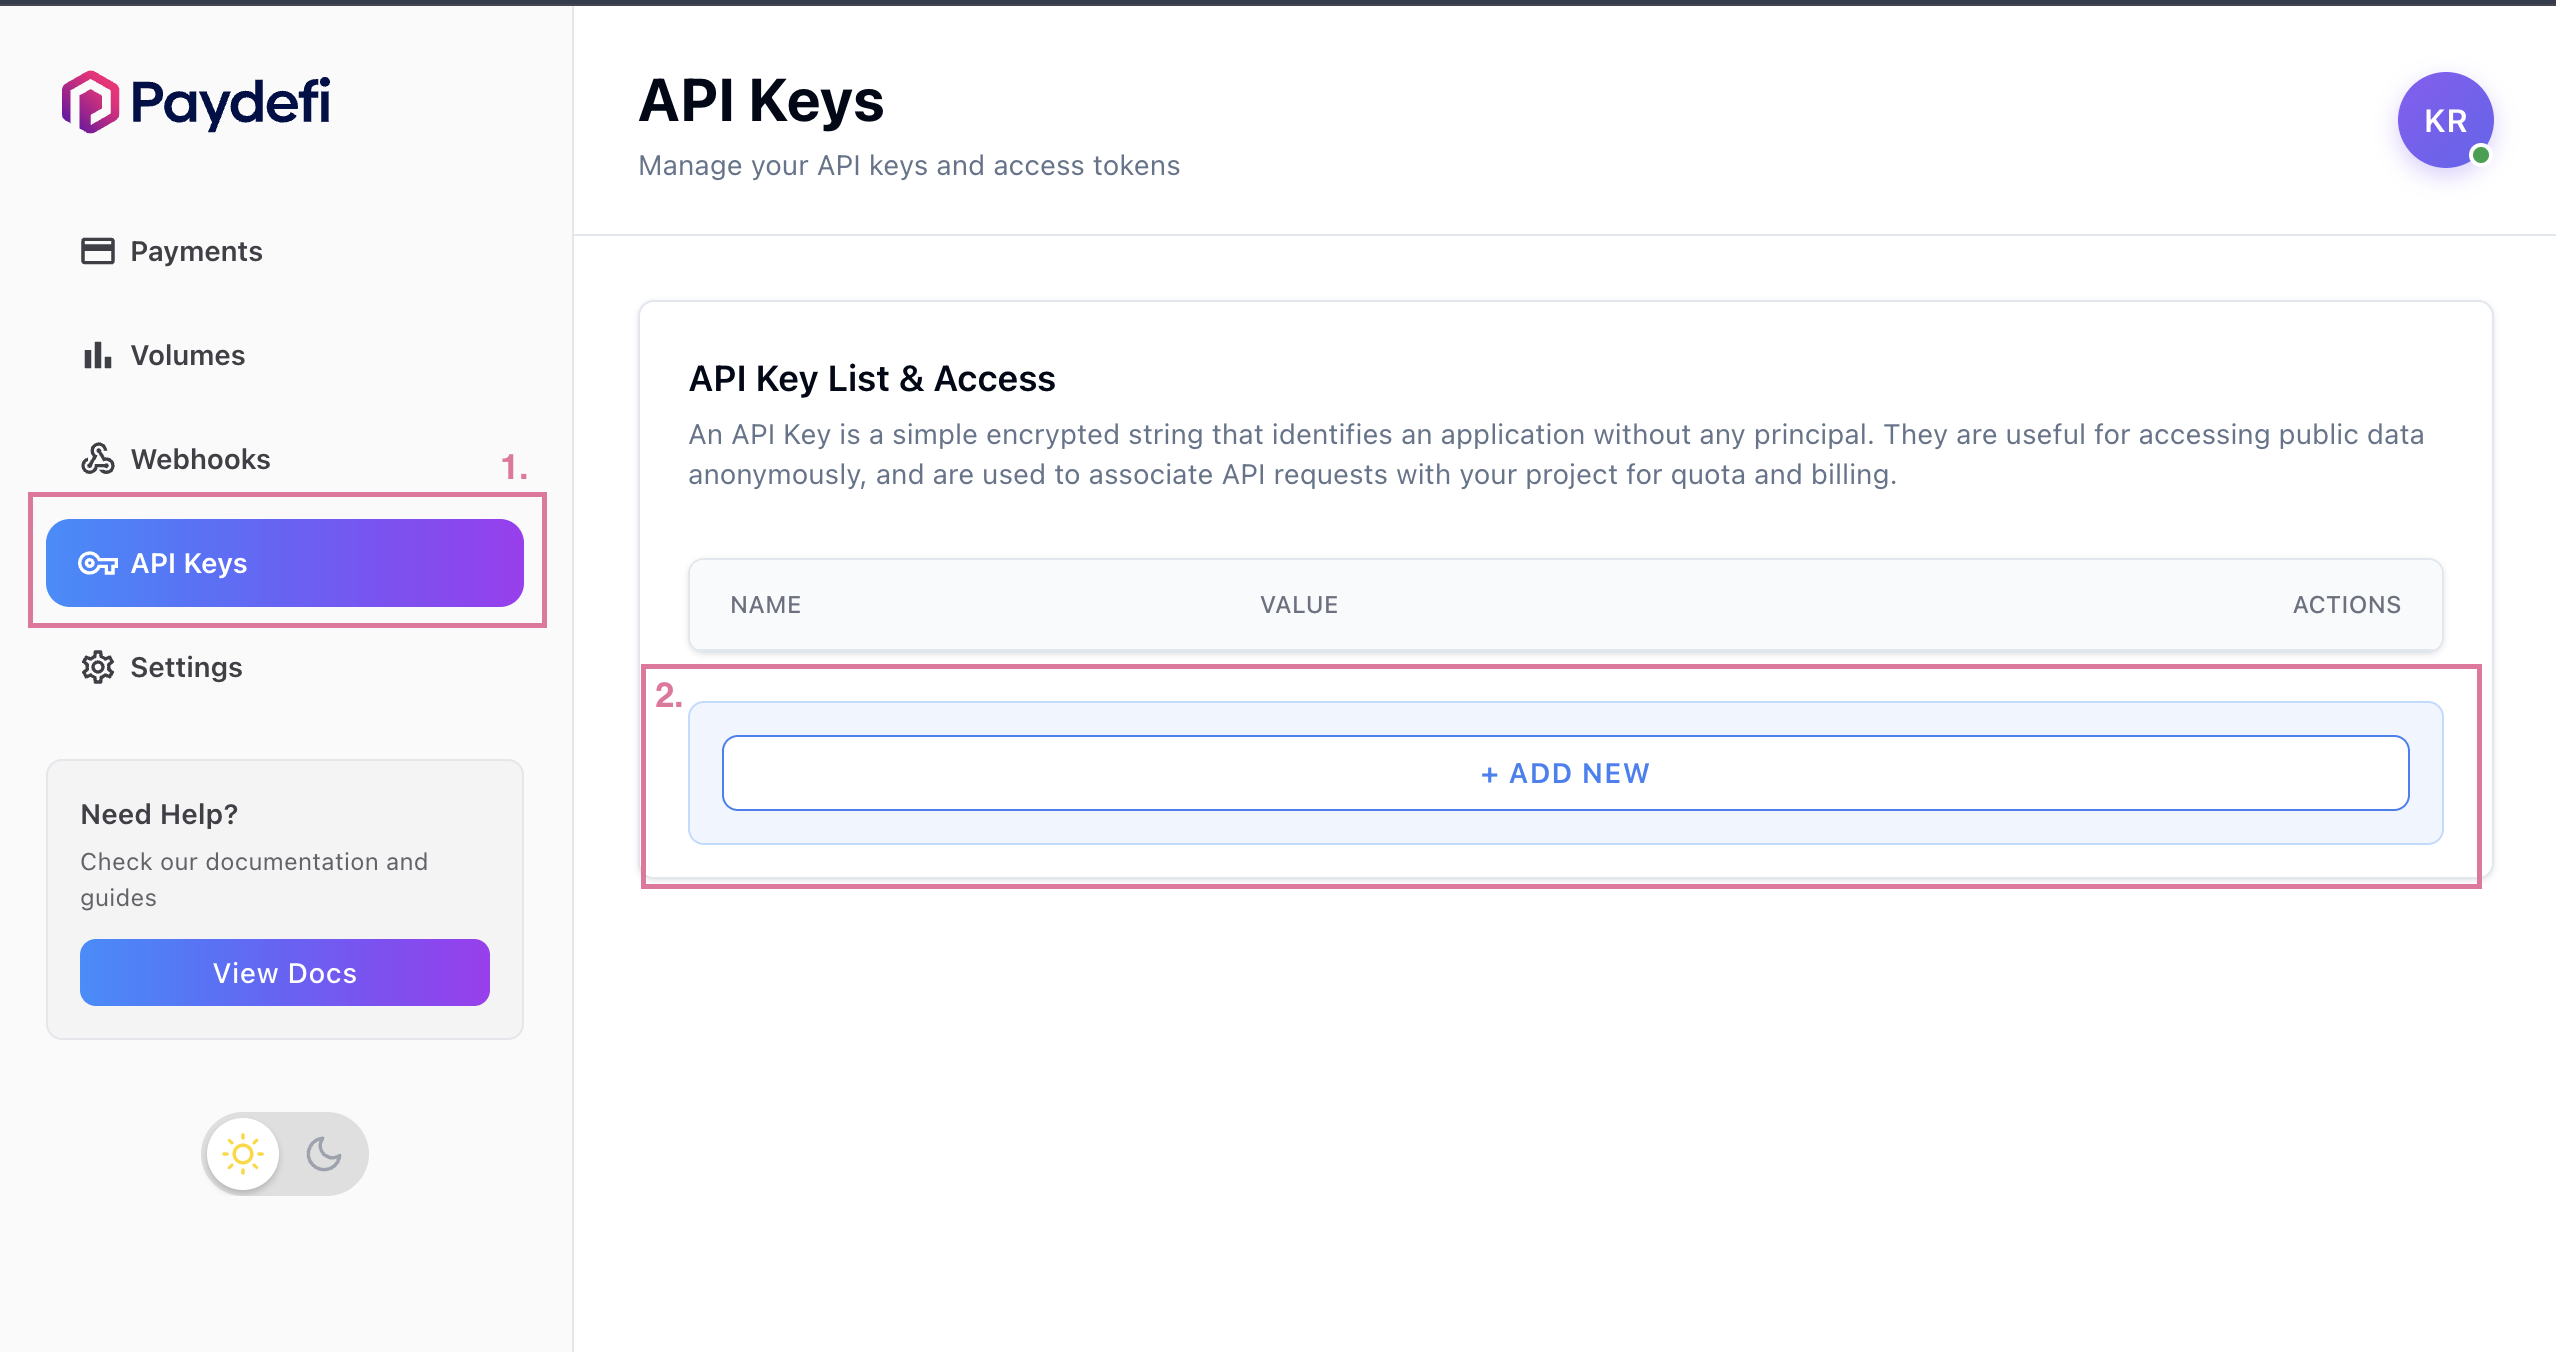Click the Webhooks icon in sidebar

click(x=97, y=459)
